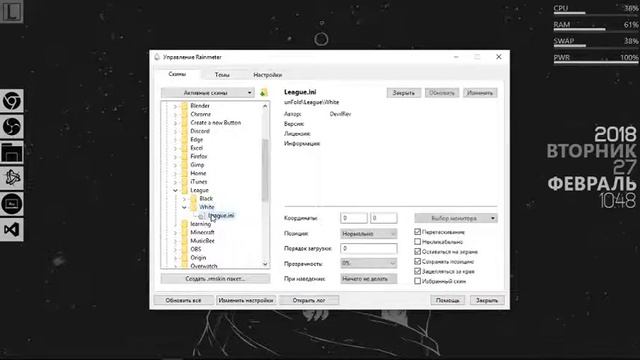Screen dimensions: 640x360
Task: Open the Выбор монитора dropdown
Action: pyautogui.click(x=456, y=218)
